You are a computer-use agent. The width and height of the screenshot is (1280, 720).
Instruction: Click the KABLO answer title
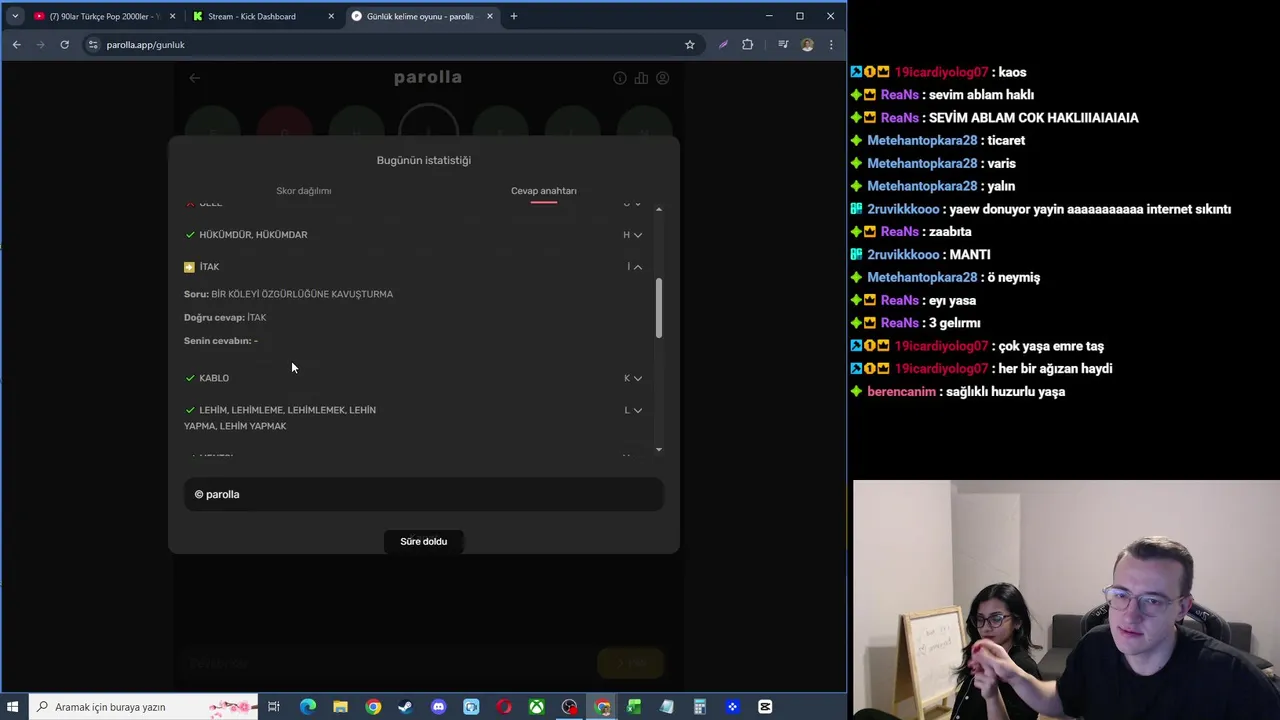pos(214,378)
